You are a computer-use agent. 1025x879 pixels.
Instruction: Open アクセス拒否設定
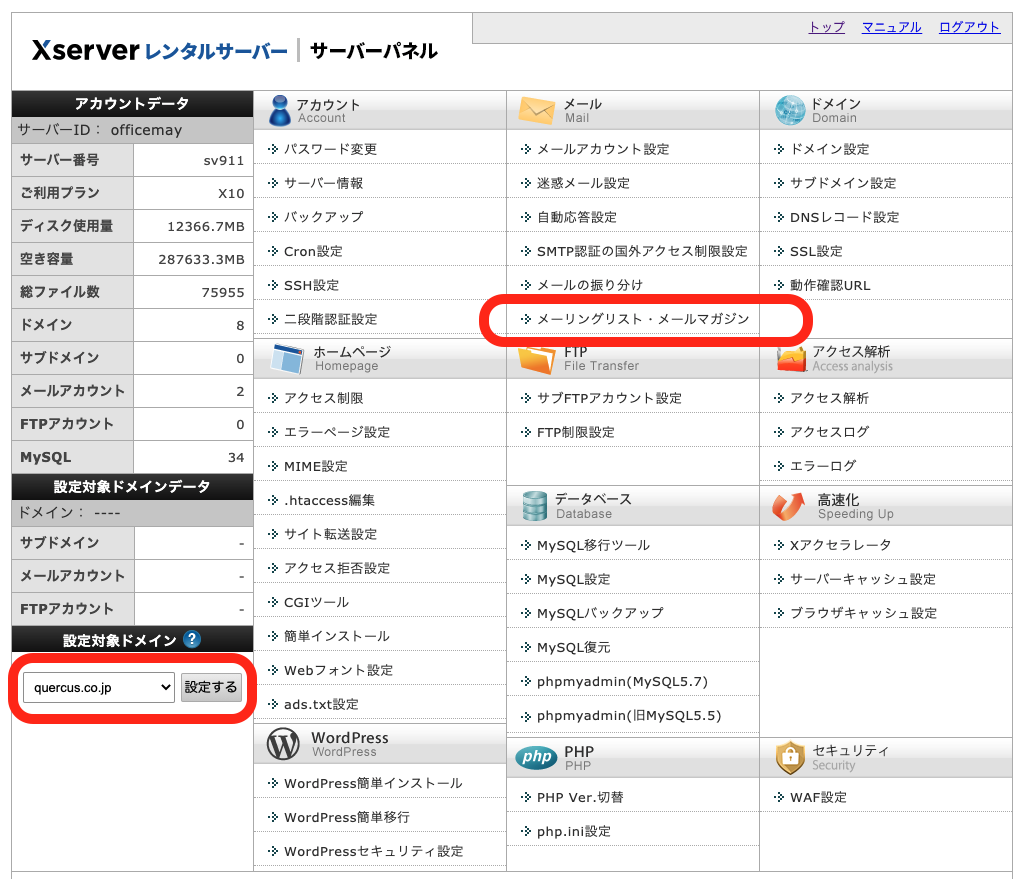tap(337, 568)
